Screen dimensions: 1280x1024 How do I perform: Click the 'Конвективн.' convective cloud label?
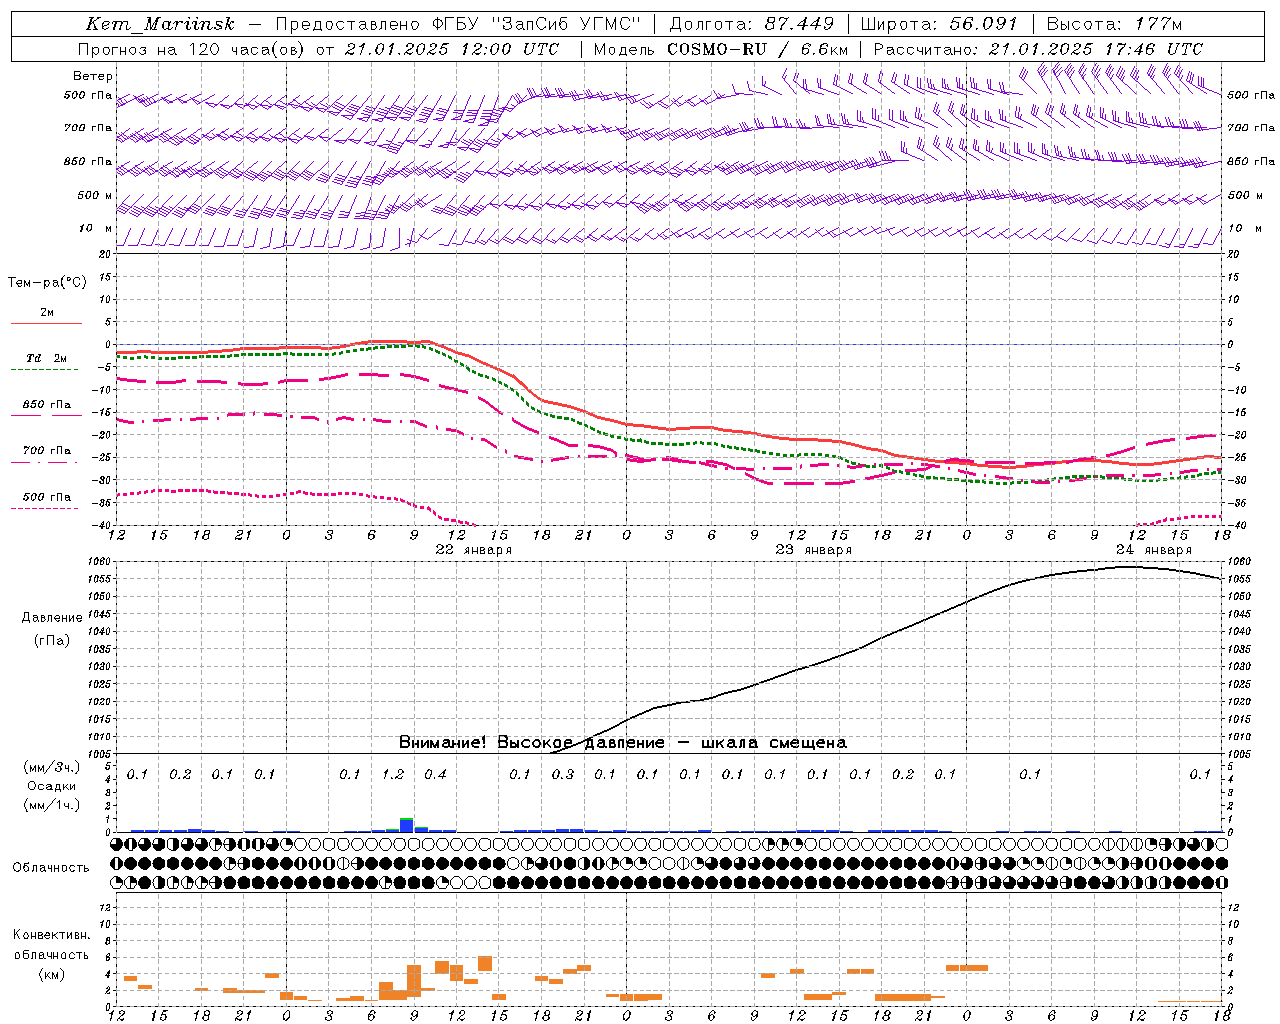[51, 935]
